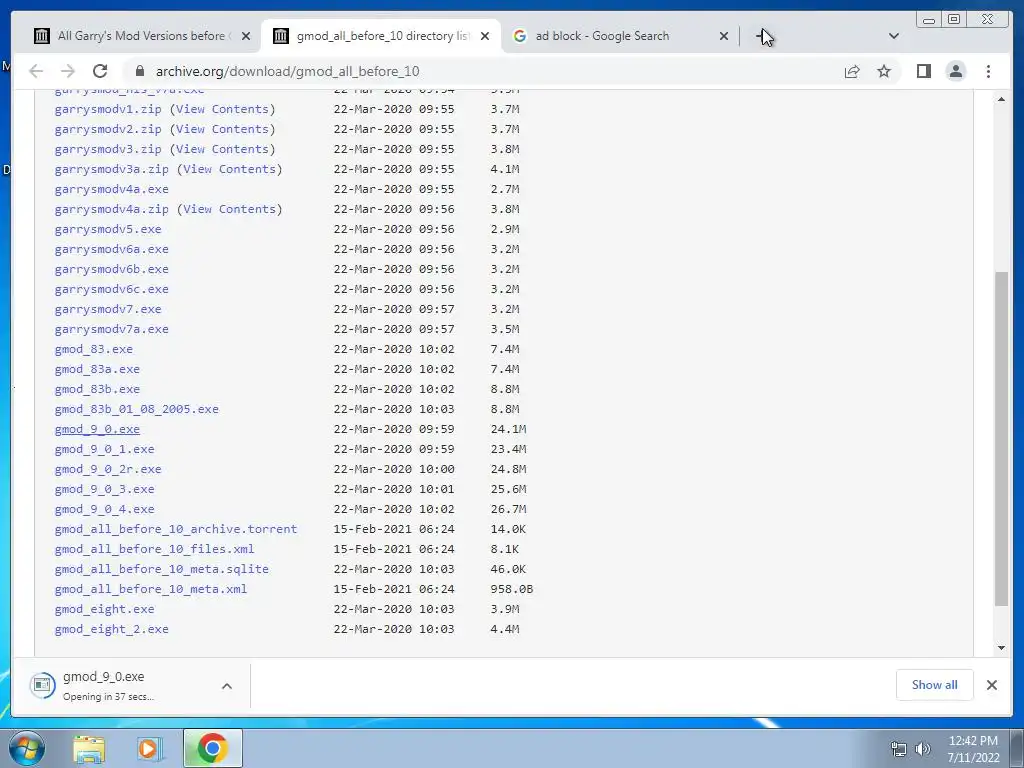Toggle Chrome side panel
1024x768 pixels.
923,71
